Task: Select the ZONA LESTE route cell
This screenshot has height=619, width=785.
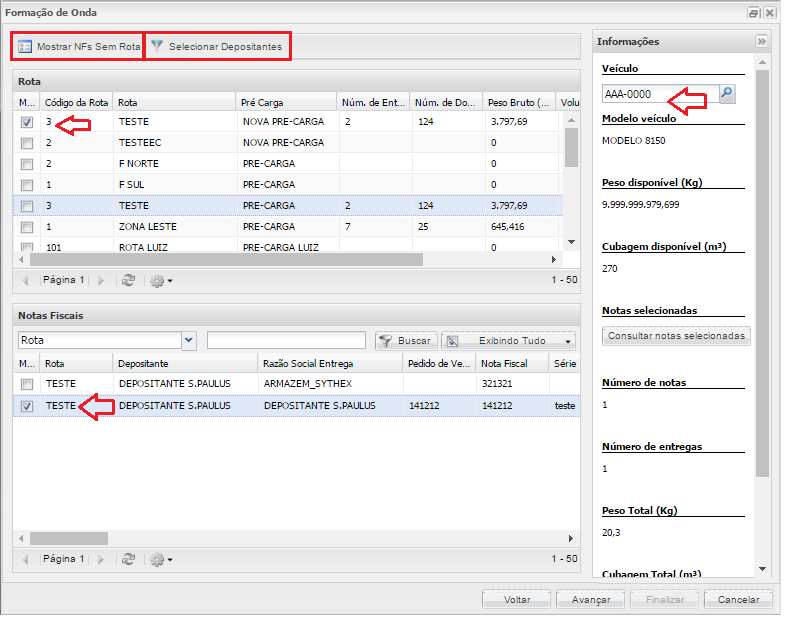Action: point(176,227)
